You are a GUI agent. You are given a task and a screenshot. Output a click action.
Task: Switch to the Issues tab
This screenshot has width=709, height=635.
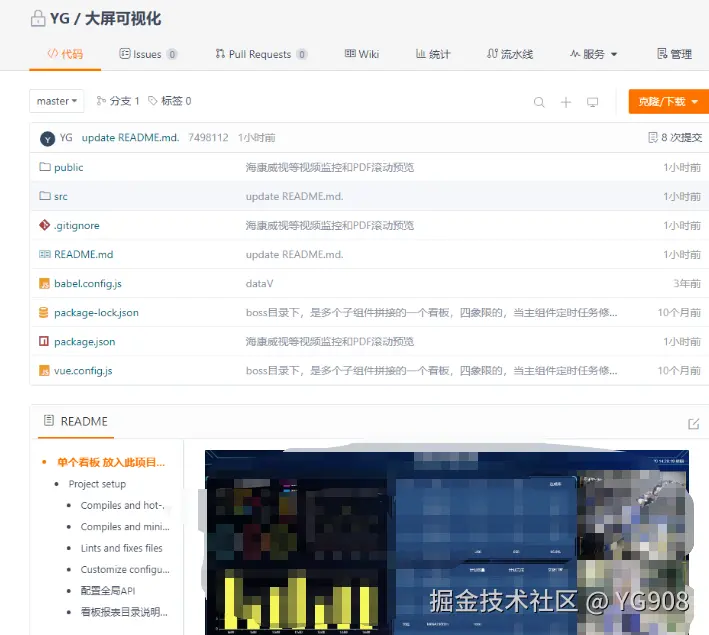(148, 54)
